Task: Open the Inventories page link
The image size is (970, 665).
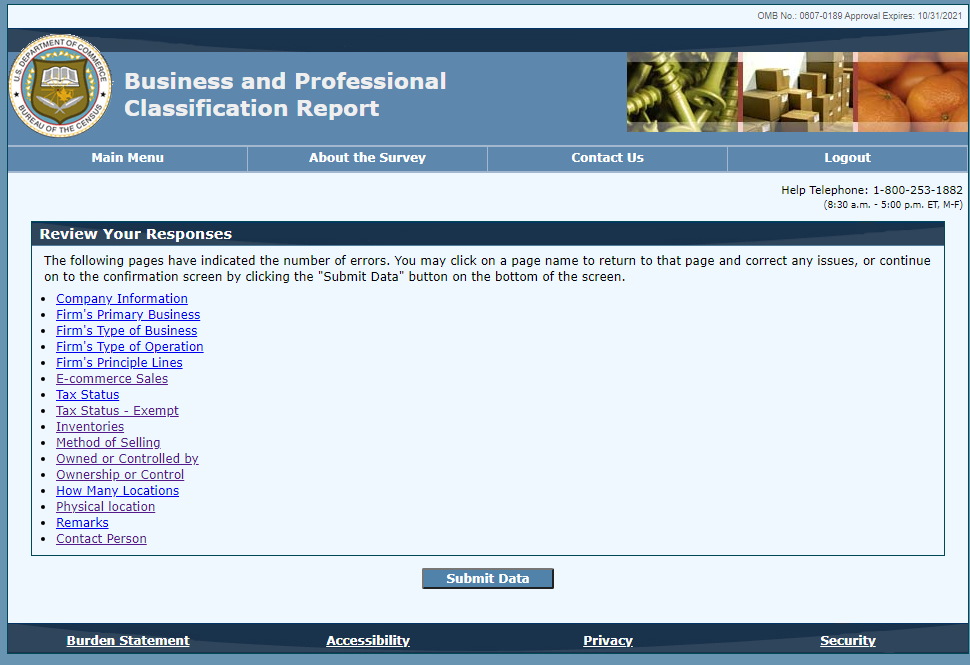Action: tap(90, 427)
